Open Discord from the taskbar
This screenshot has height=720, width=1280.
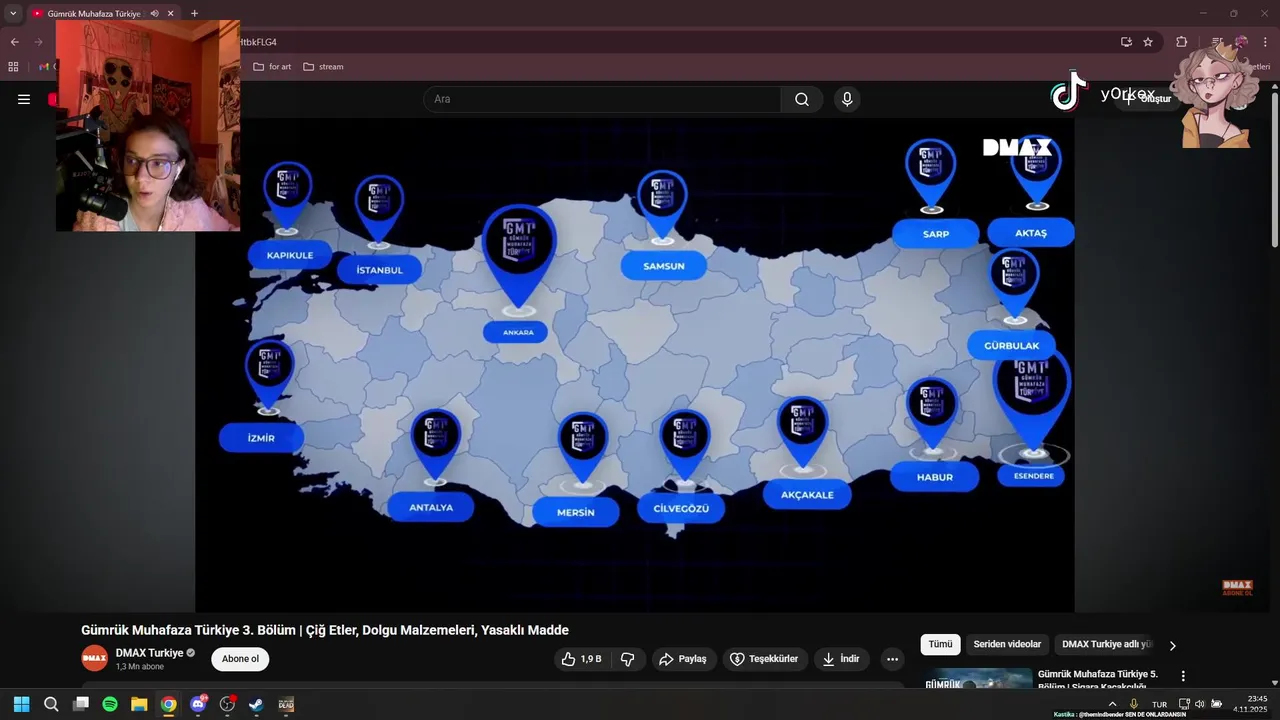click(198, 704)
